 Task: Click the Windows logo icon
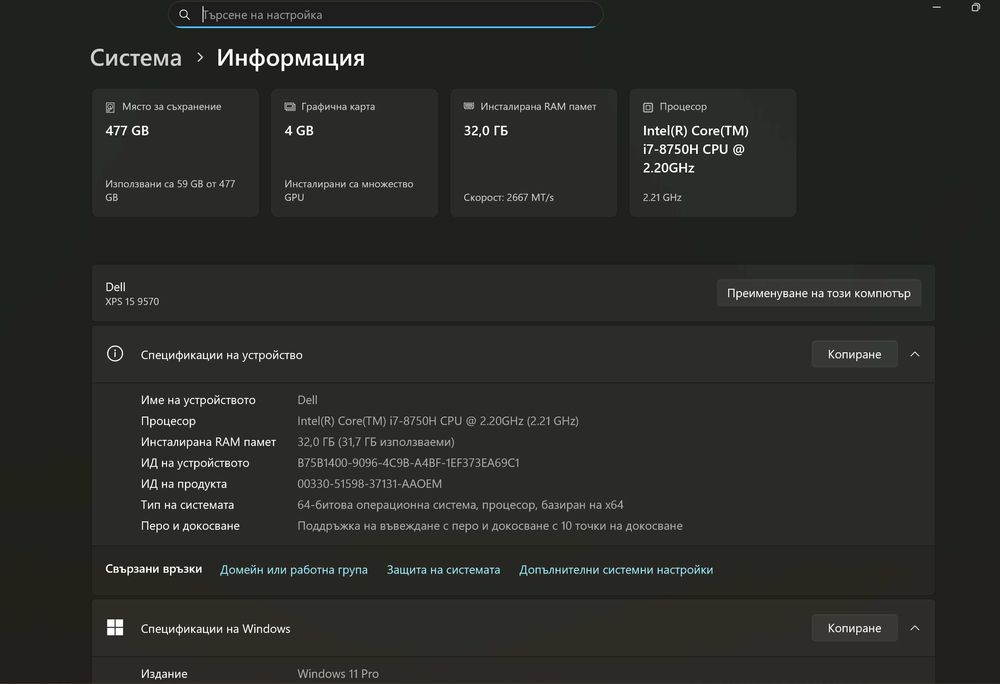coord(115,627)
